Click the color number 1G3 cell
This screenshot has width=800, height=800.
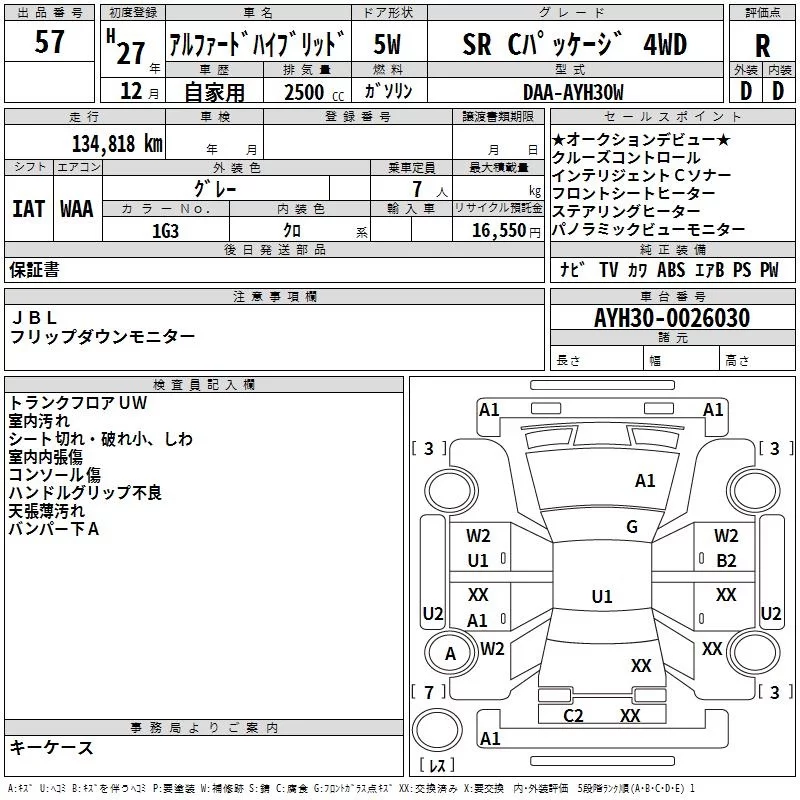coord(165,230)
